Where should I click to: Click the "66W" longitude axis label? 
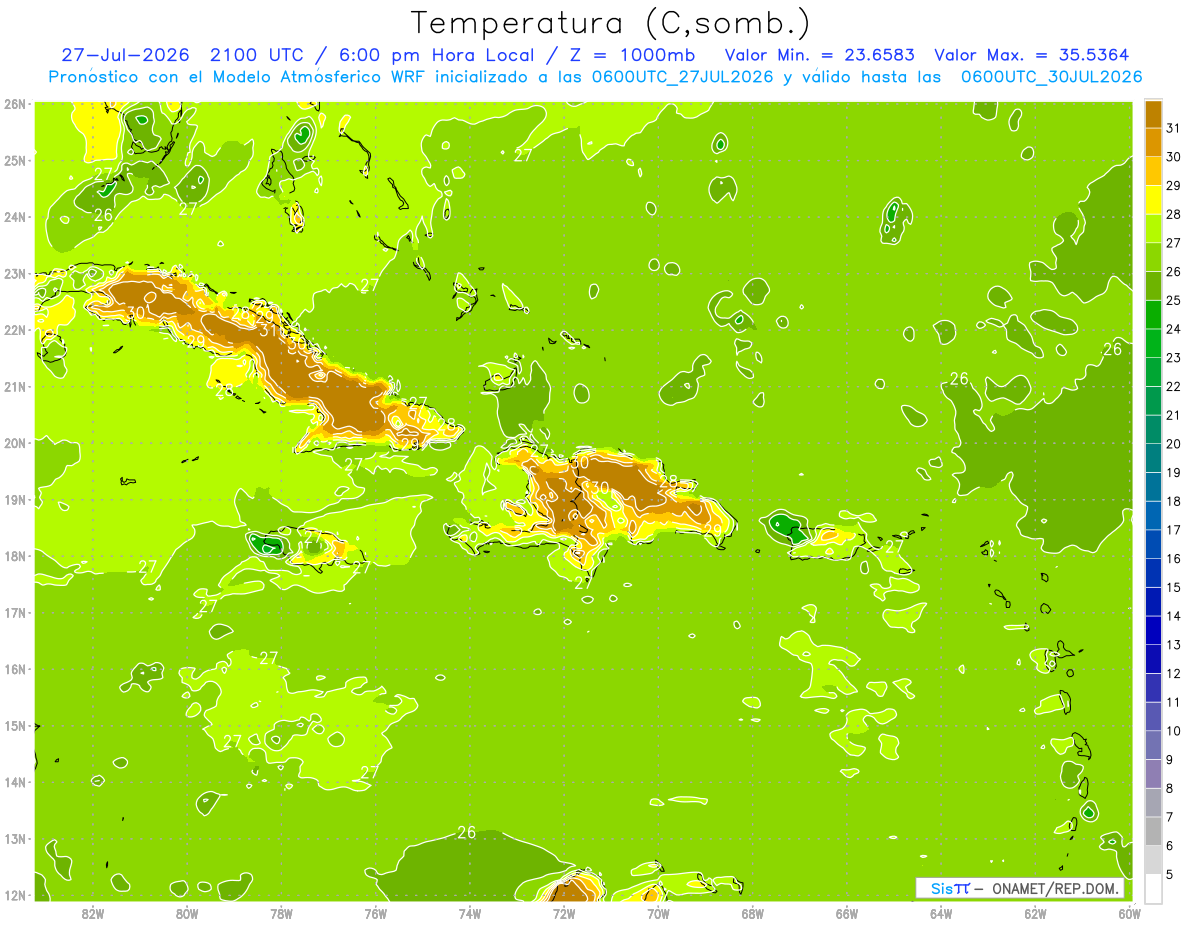click(x=847, y=912)
